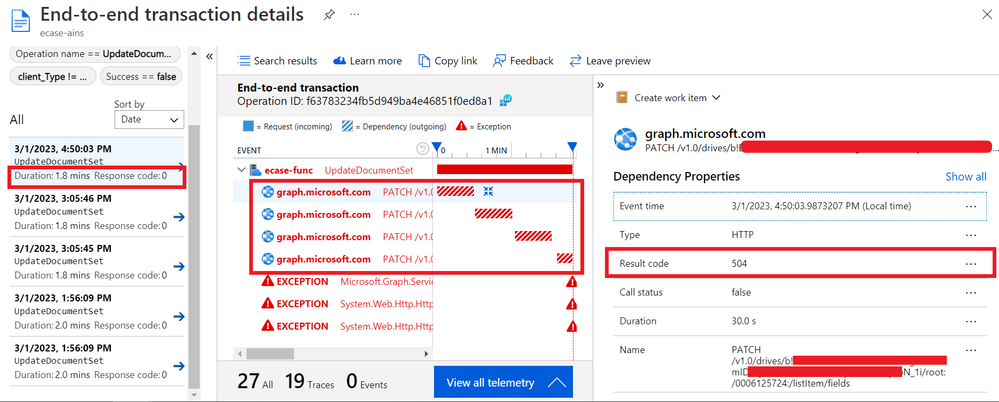Click the Learn more cloud icon

click(x=340, y=61)
